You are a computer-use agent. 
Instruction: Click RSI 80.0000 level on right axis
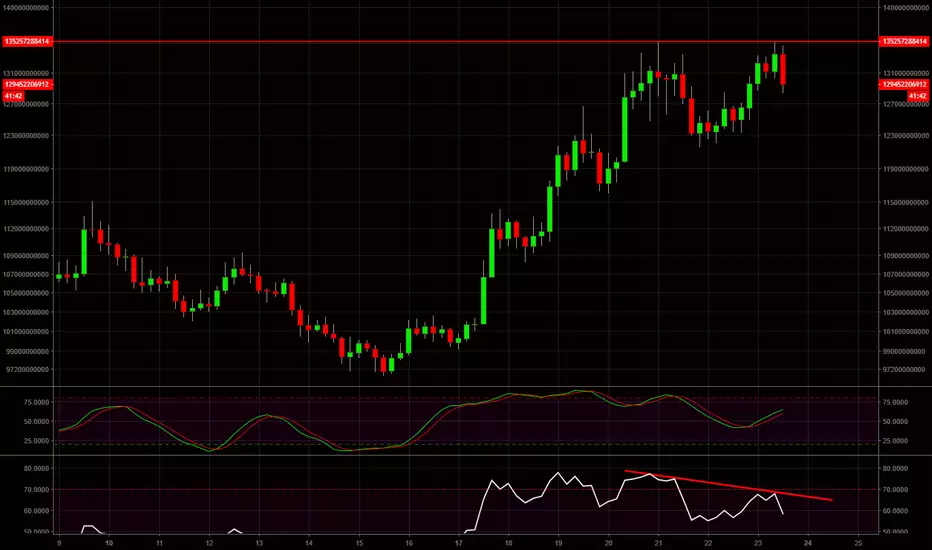(x=895, y=469)
